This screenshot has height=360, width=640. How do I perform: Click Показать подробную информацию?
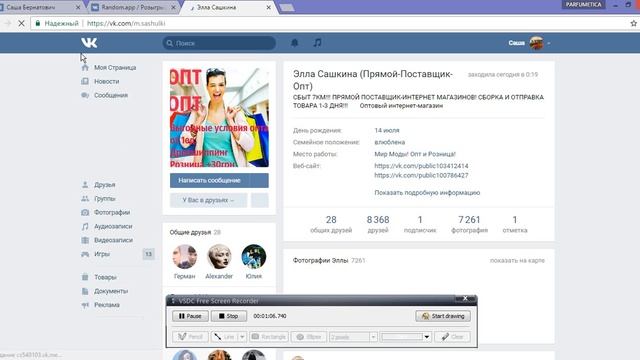427,193
